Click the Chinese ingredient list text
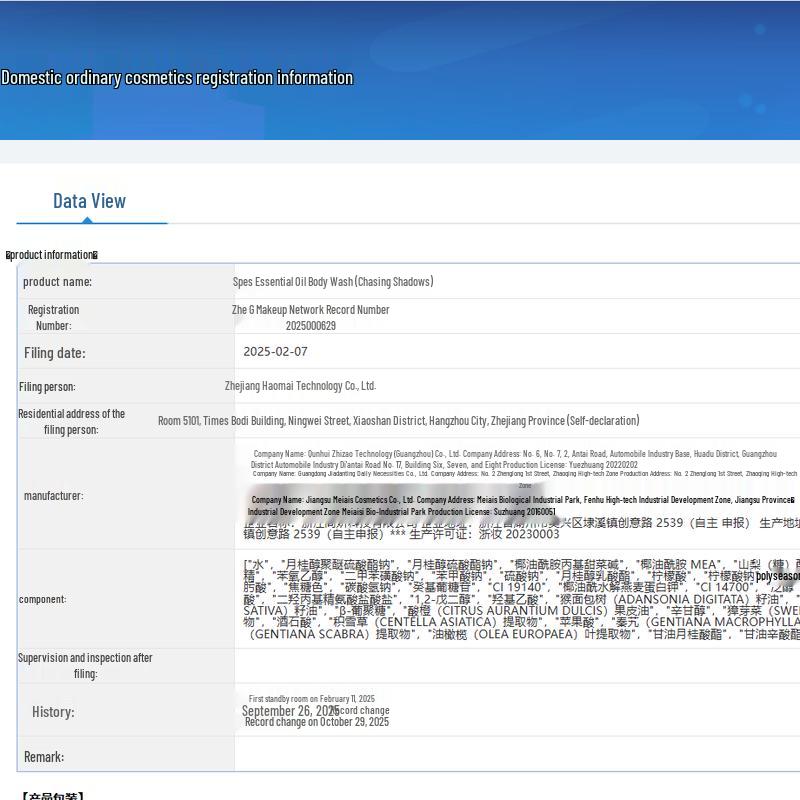The width and height of the screenshot is (800, 800). 520,598
